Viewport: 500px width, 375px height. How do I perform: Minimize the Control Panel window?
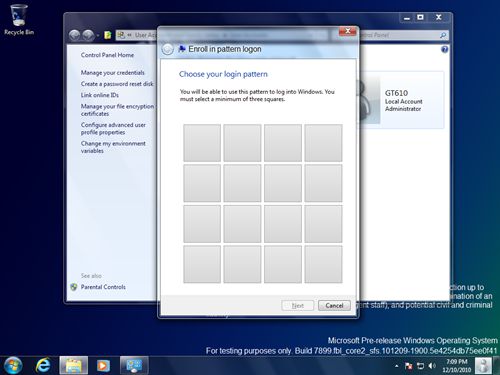(x=407, y=18)
